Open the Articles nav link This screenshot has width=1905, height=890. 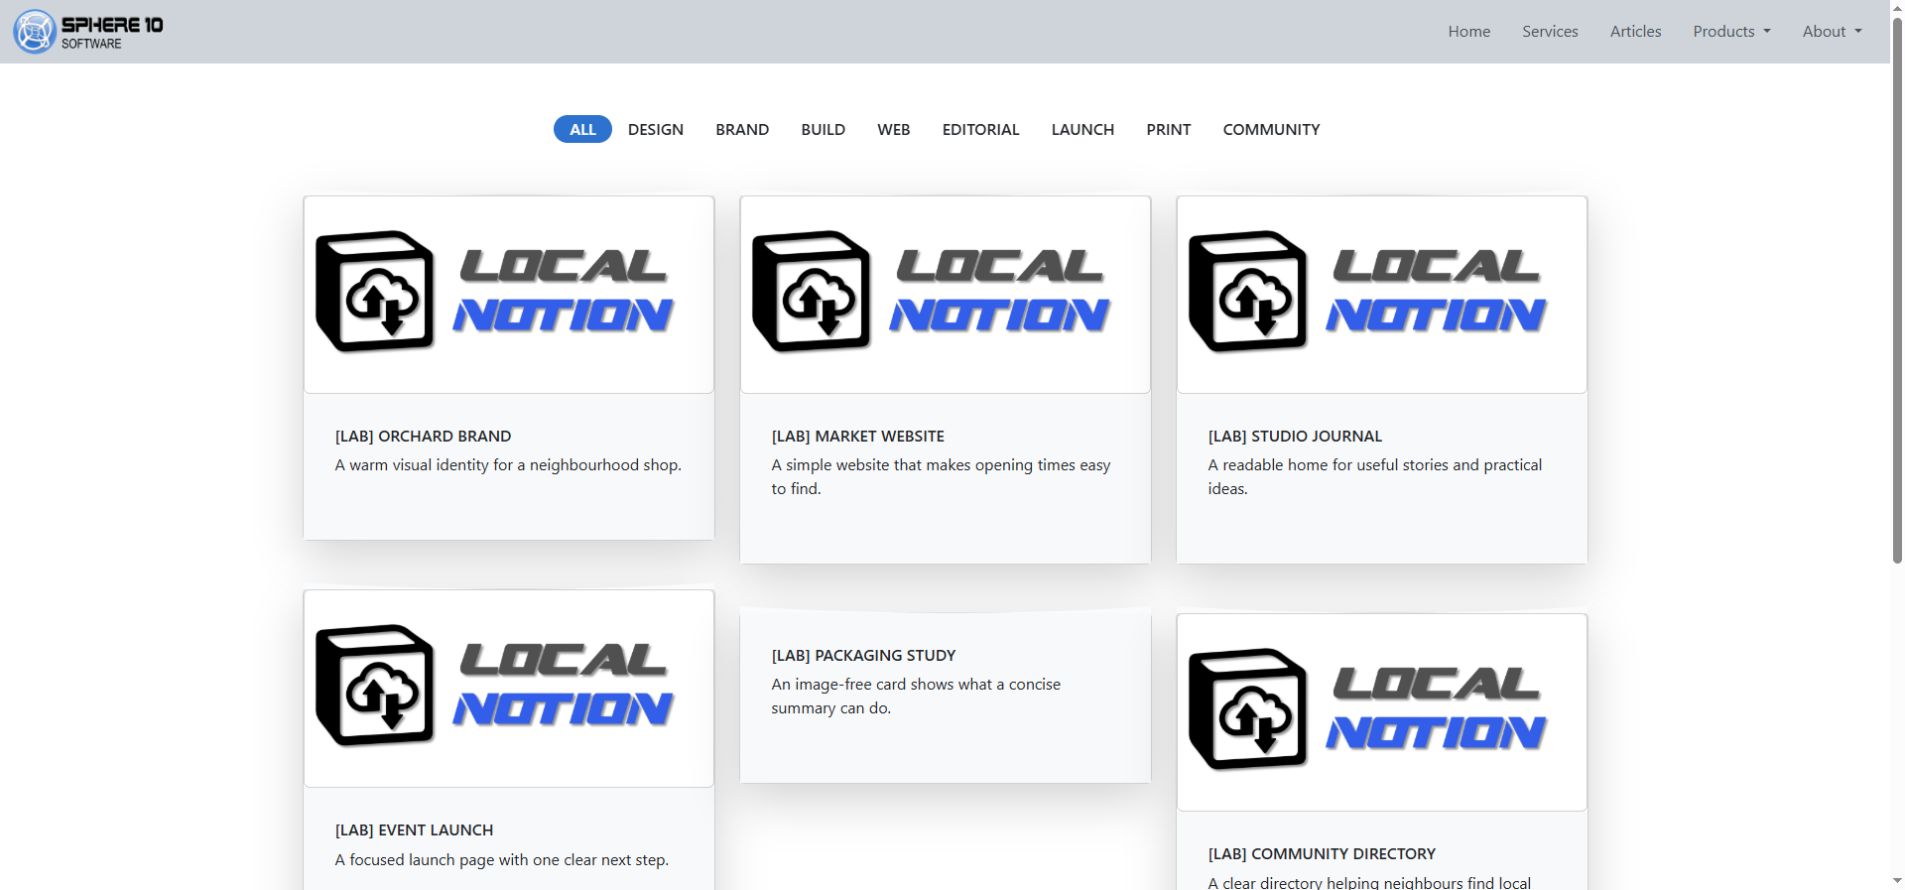click(x=1635, y=32)
